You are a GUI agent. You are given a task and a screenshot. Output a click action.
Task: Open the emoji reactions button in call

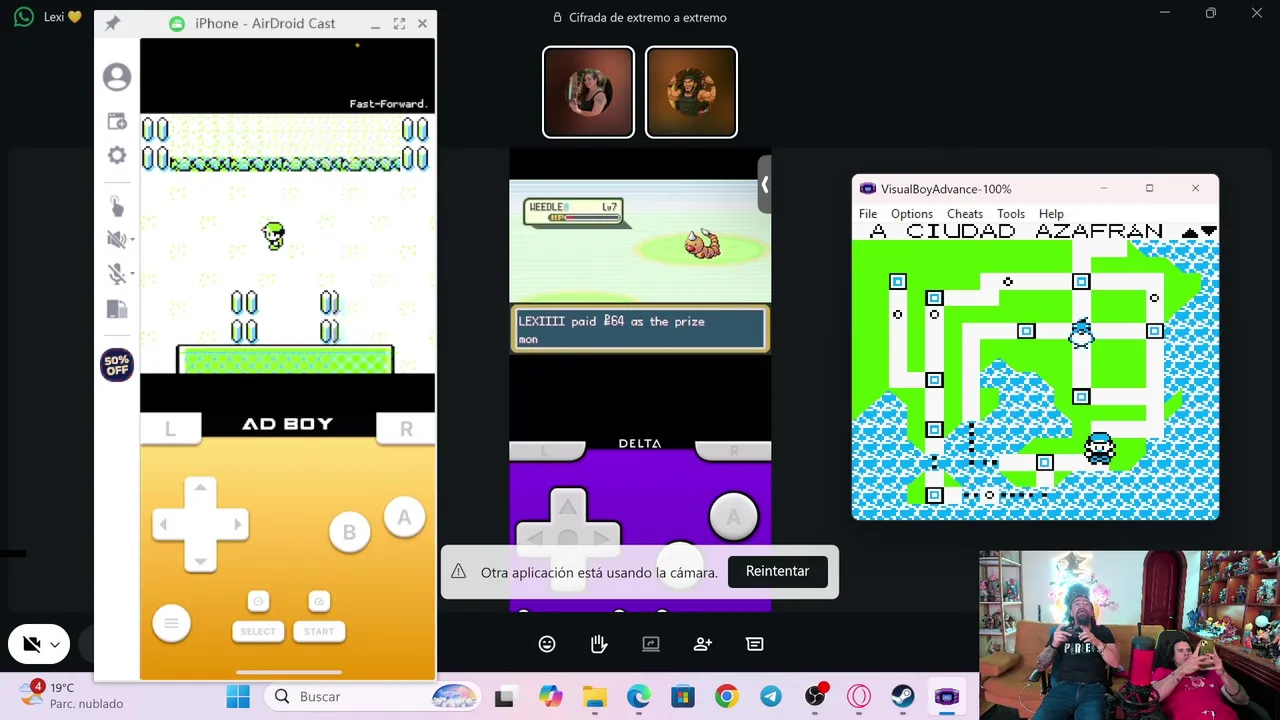coord(547,644)
